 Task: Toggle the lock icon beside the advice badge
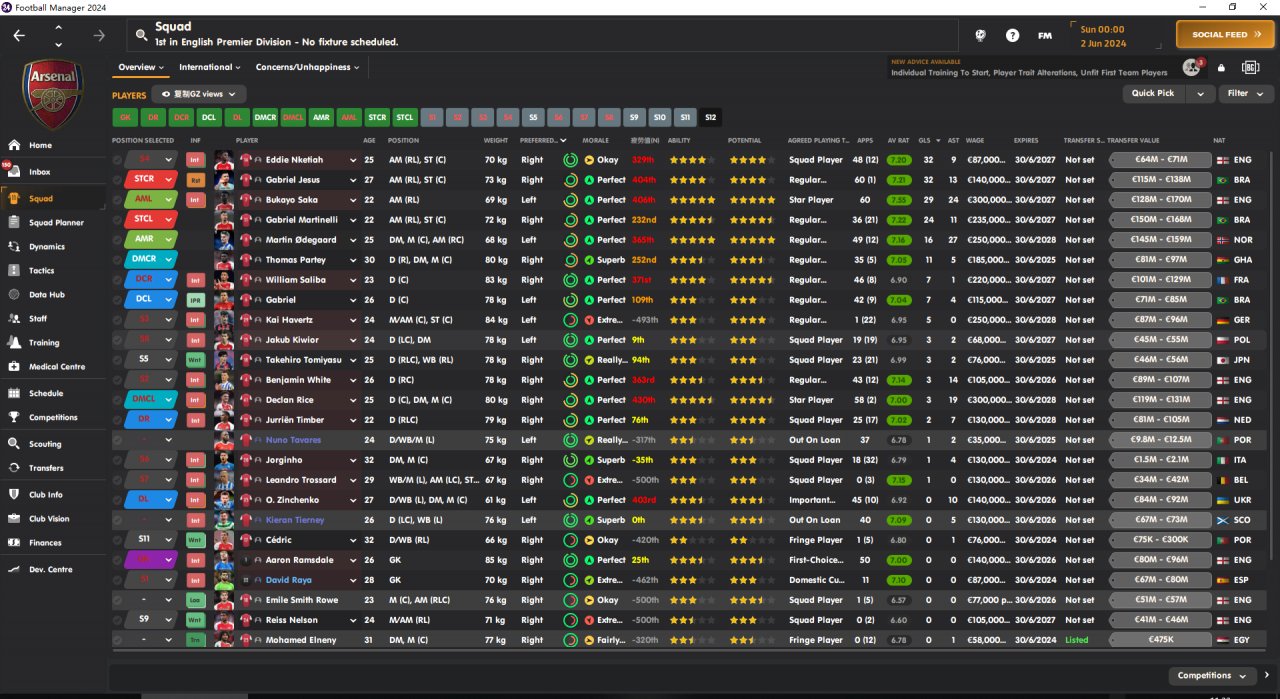[1221, 68]
